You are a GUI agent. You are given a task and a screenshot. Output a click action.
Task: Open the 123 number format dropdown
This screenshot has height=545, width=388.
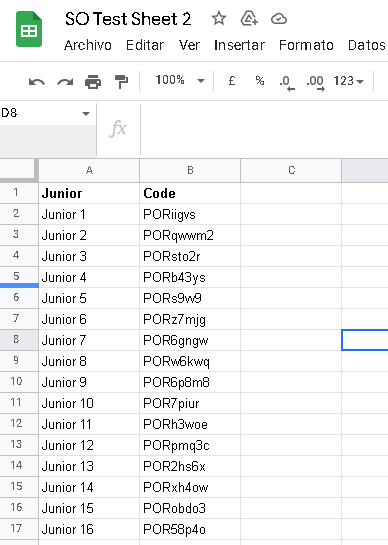pyautogui.click(x=348, y=81)
